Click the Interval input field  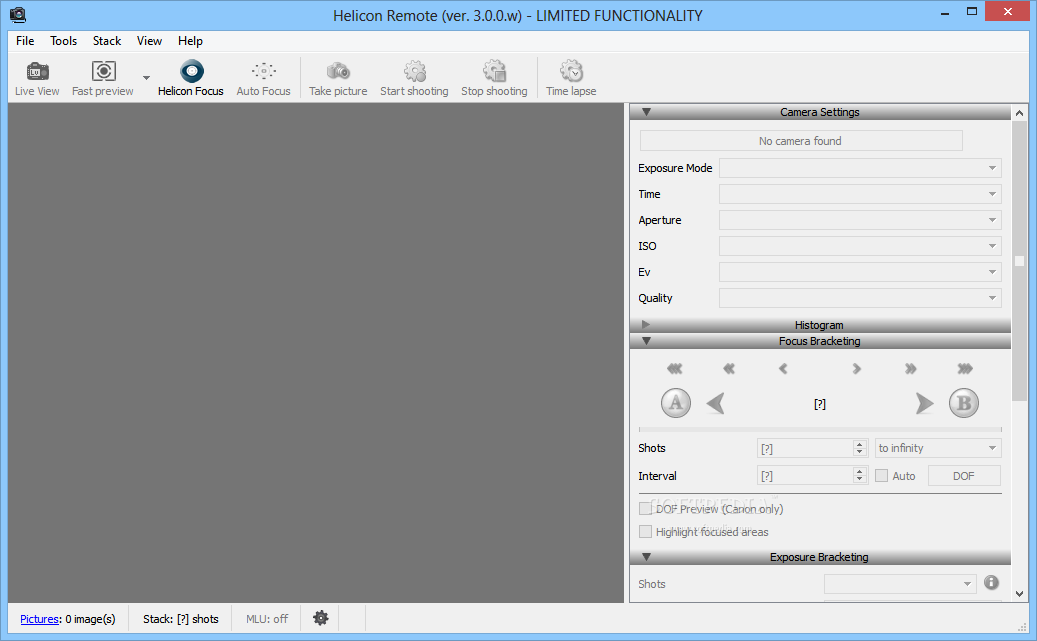coord(805,476)
